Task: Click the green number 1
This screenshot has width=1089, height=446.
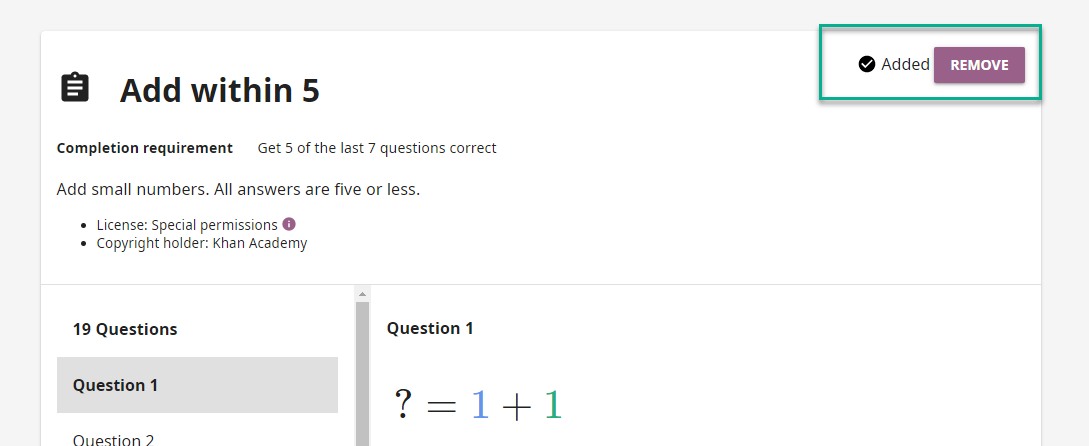Action: point(552,404)
